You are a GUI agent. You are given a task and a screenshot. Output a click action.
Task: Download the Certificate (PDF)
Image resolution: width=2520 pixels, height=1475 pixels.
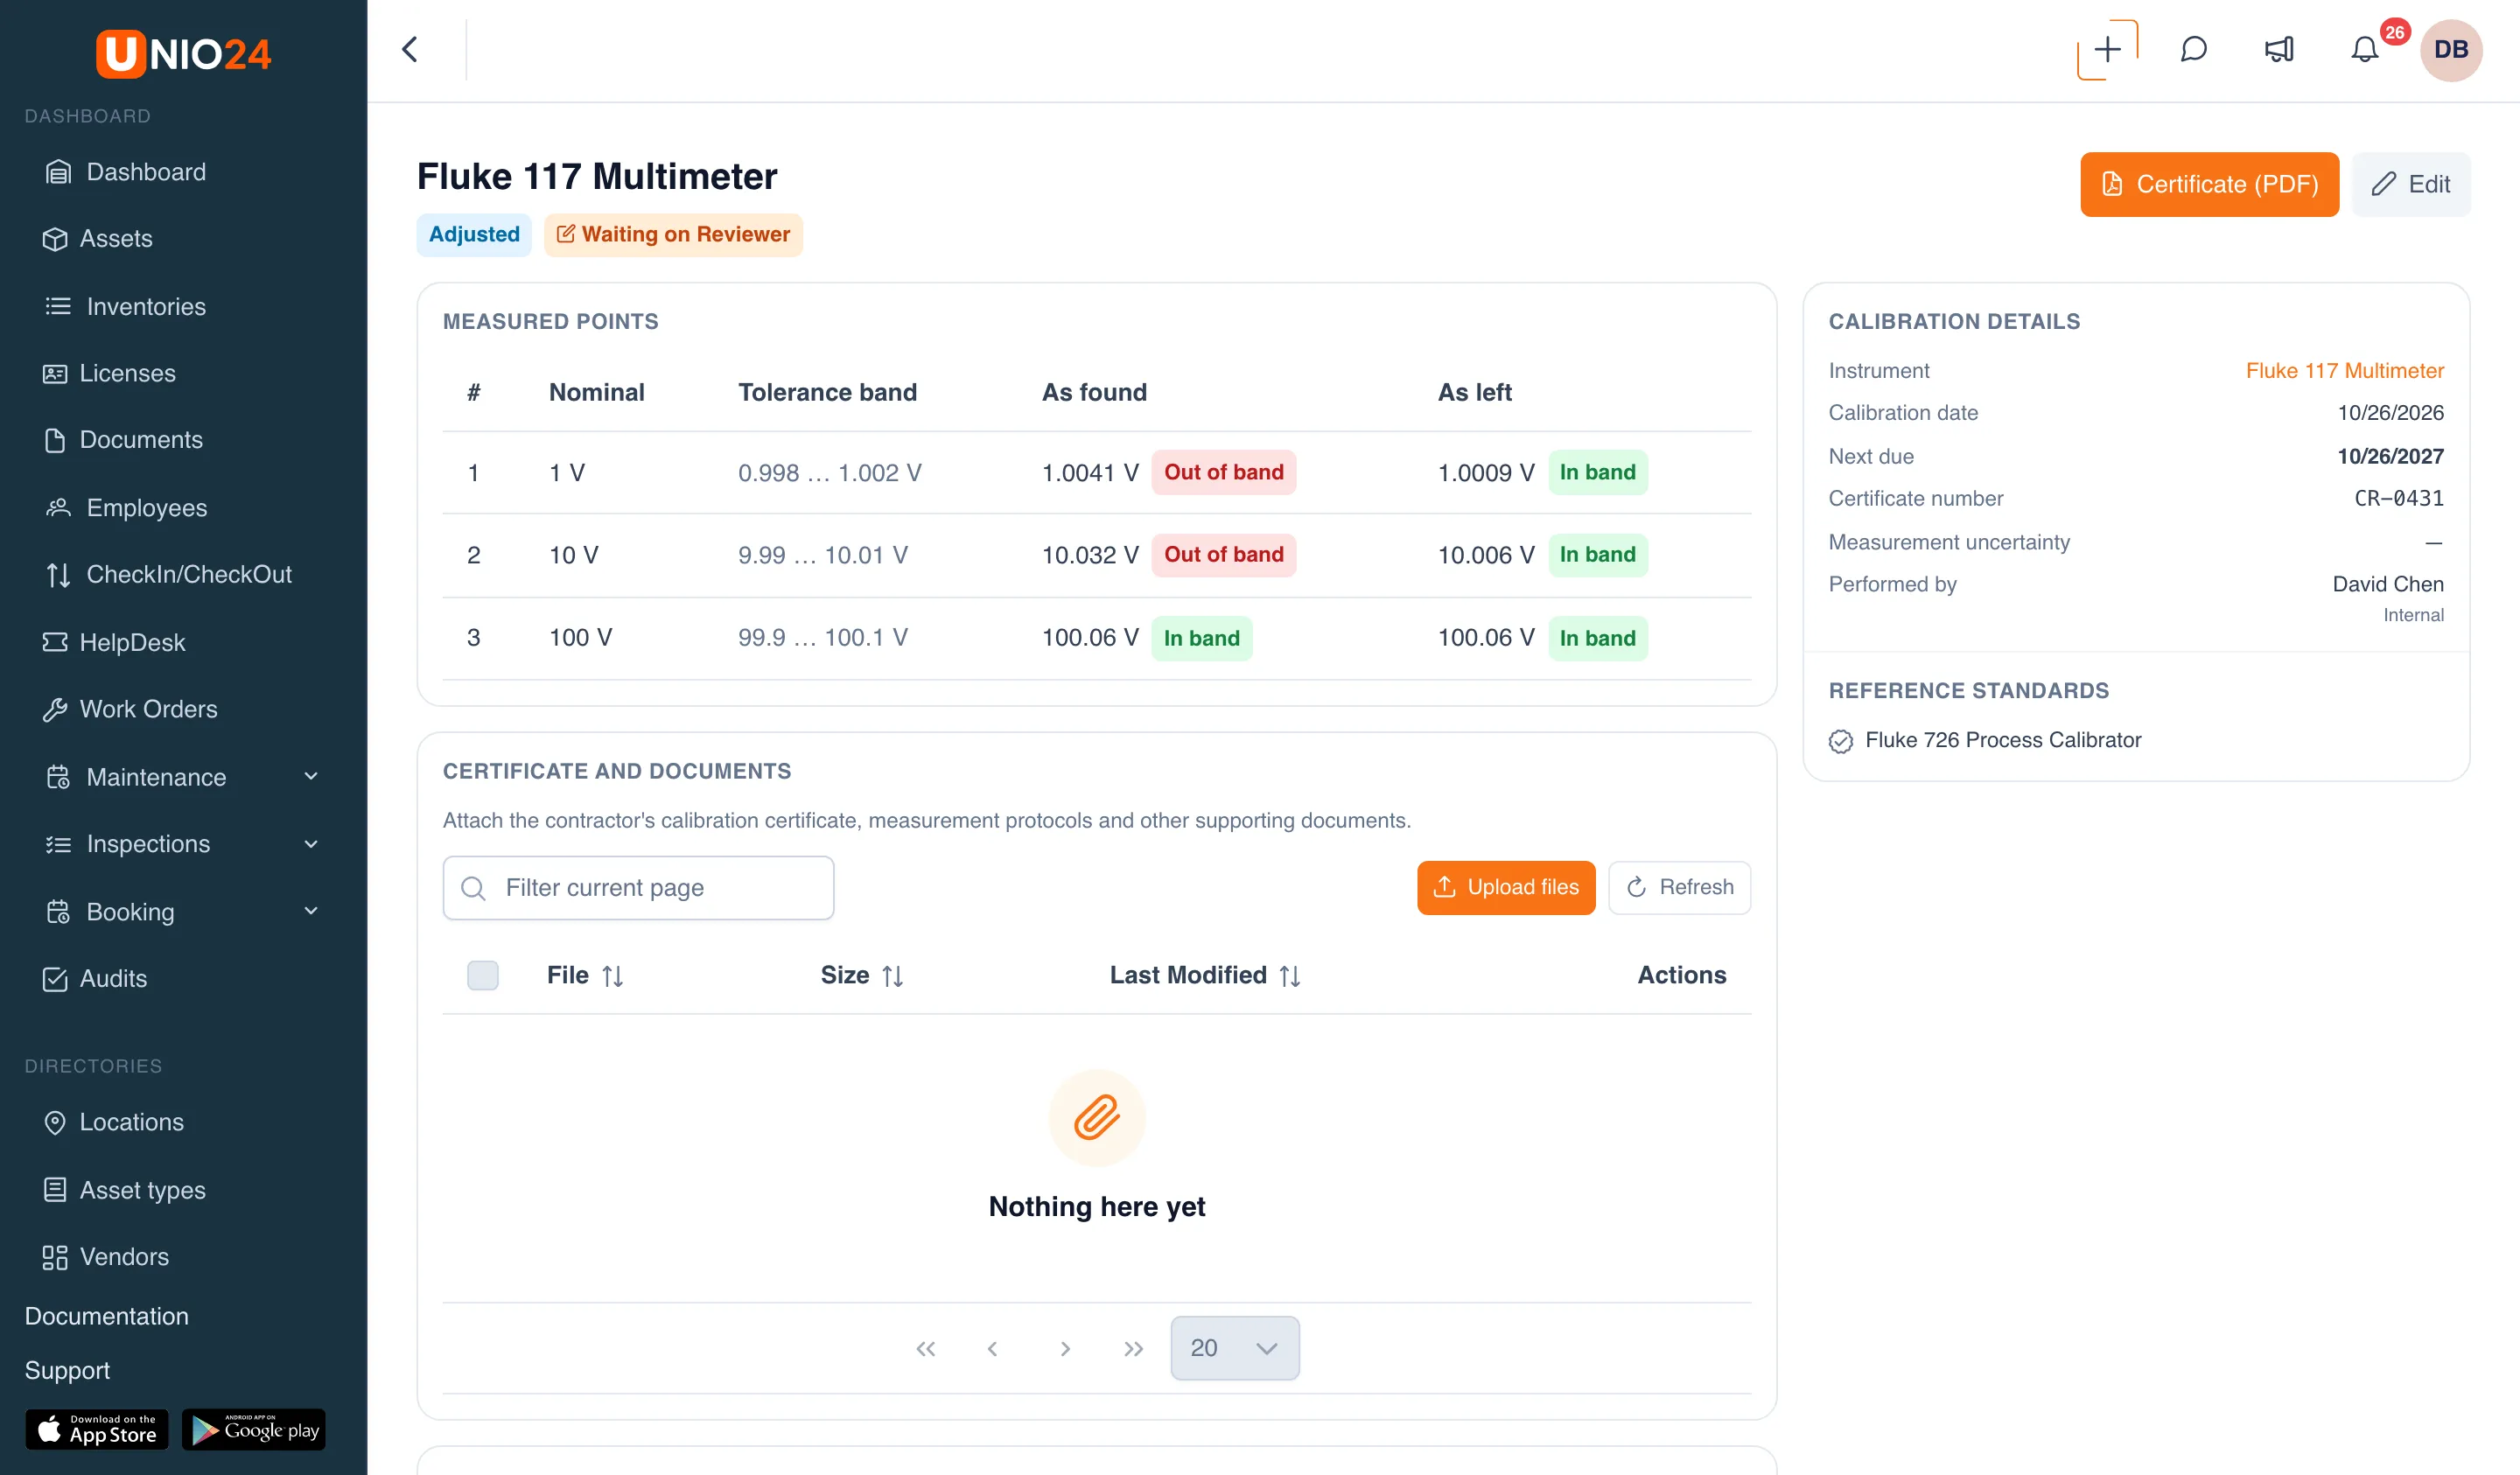(x=2209, y=184)
